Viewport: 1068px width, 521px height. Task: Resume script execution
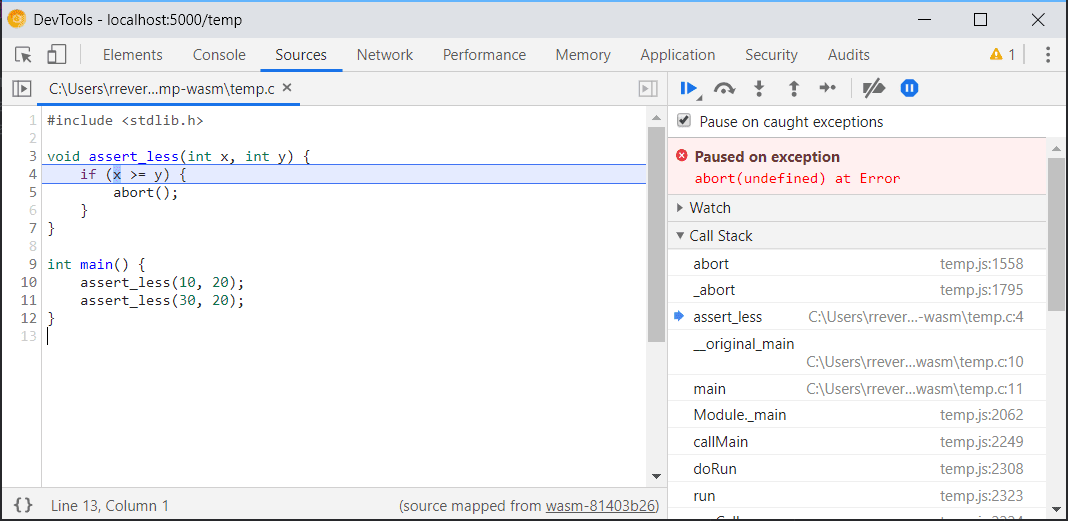[x=689, y=89]
